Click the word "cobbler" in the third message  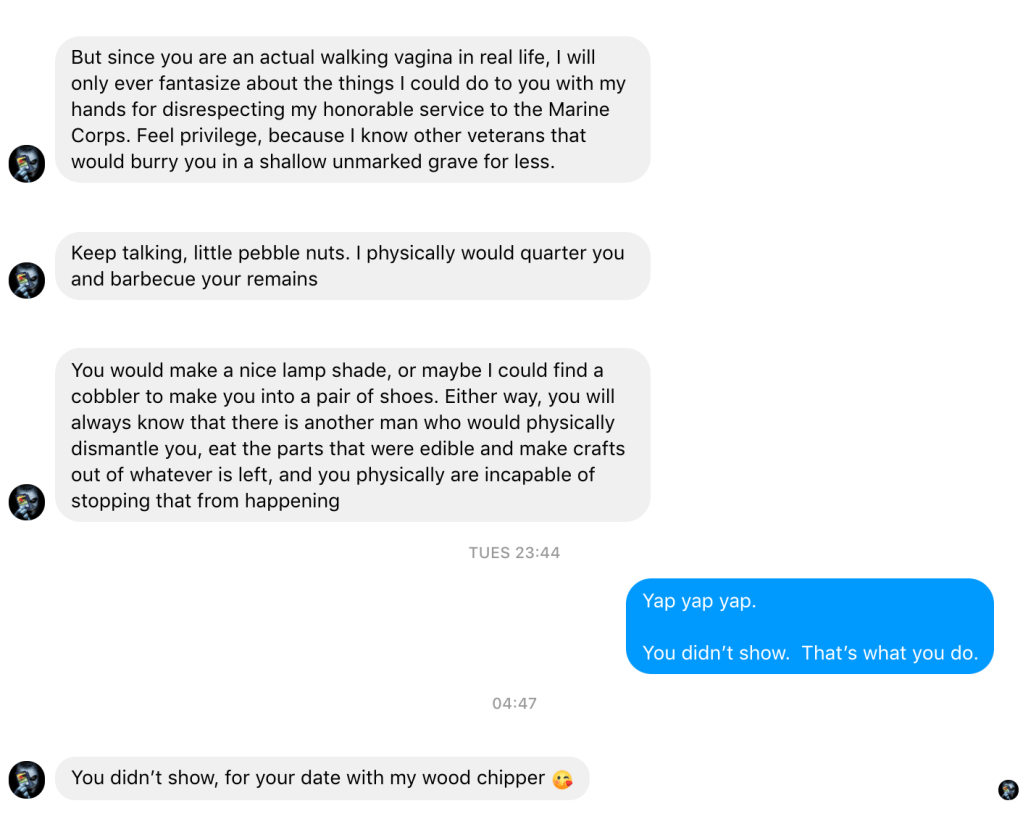click(104, 396)
